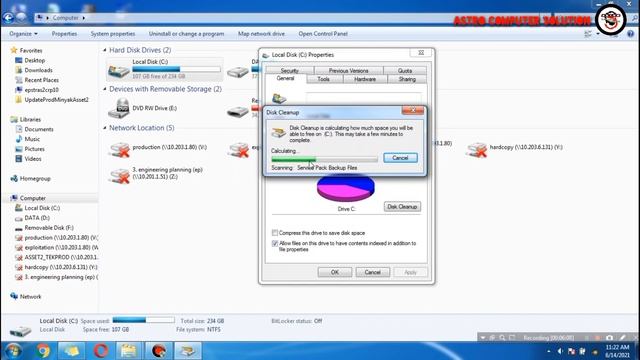The height and width of the screenshot is (360, 640).
Task: Click Disk Cleanup taskbar icon
Action: point(188,351)
